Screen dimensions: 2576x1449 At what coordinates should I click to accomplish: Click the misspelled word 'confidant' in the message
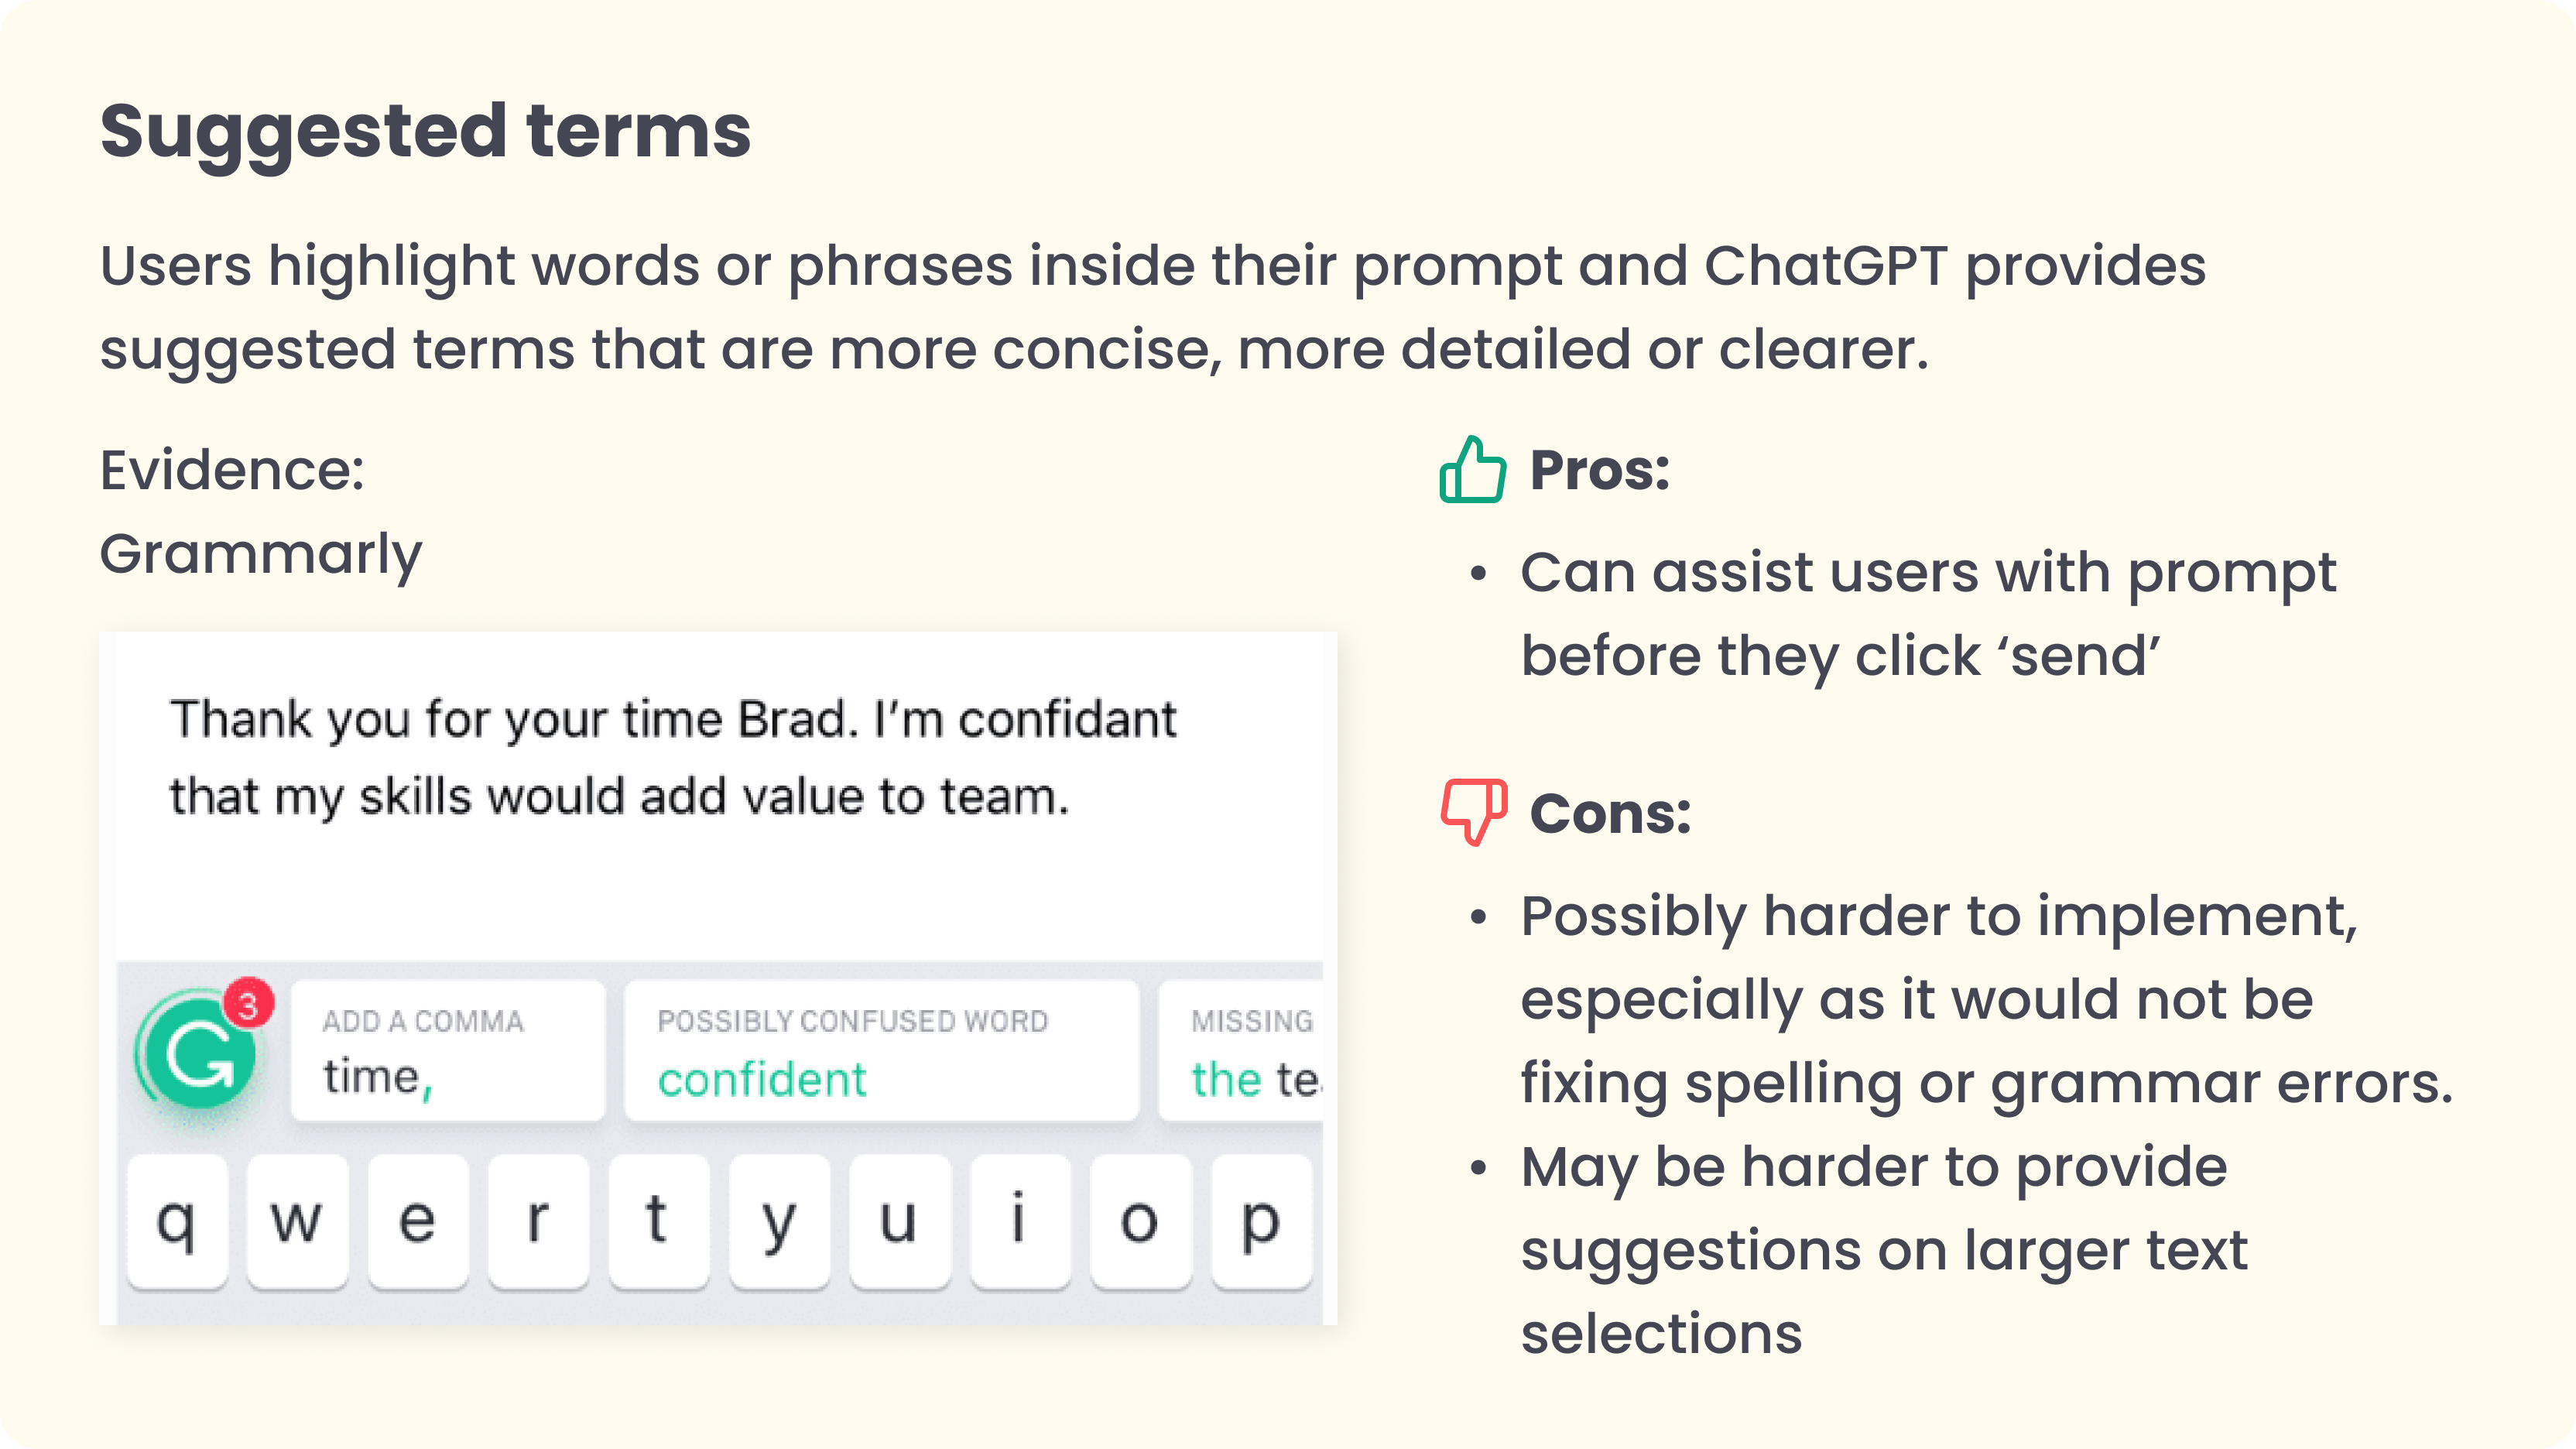pos(1066,719)
